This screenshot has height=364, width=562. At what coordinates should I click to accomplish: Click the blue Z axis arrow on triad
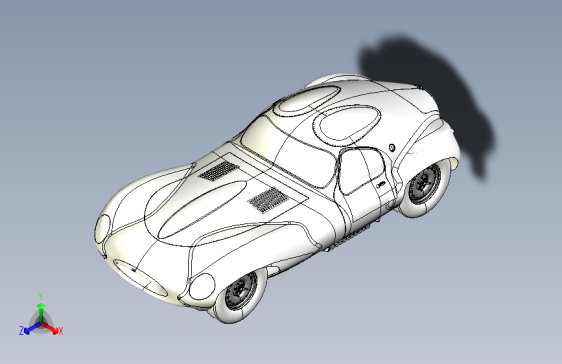(x=33, y=328)
